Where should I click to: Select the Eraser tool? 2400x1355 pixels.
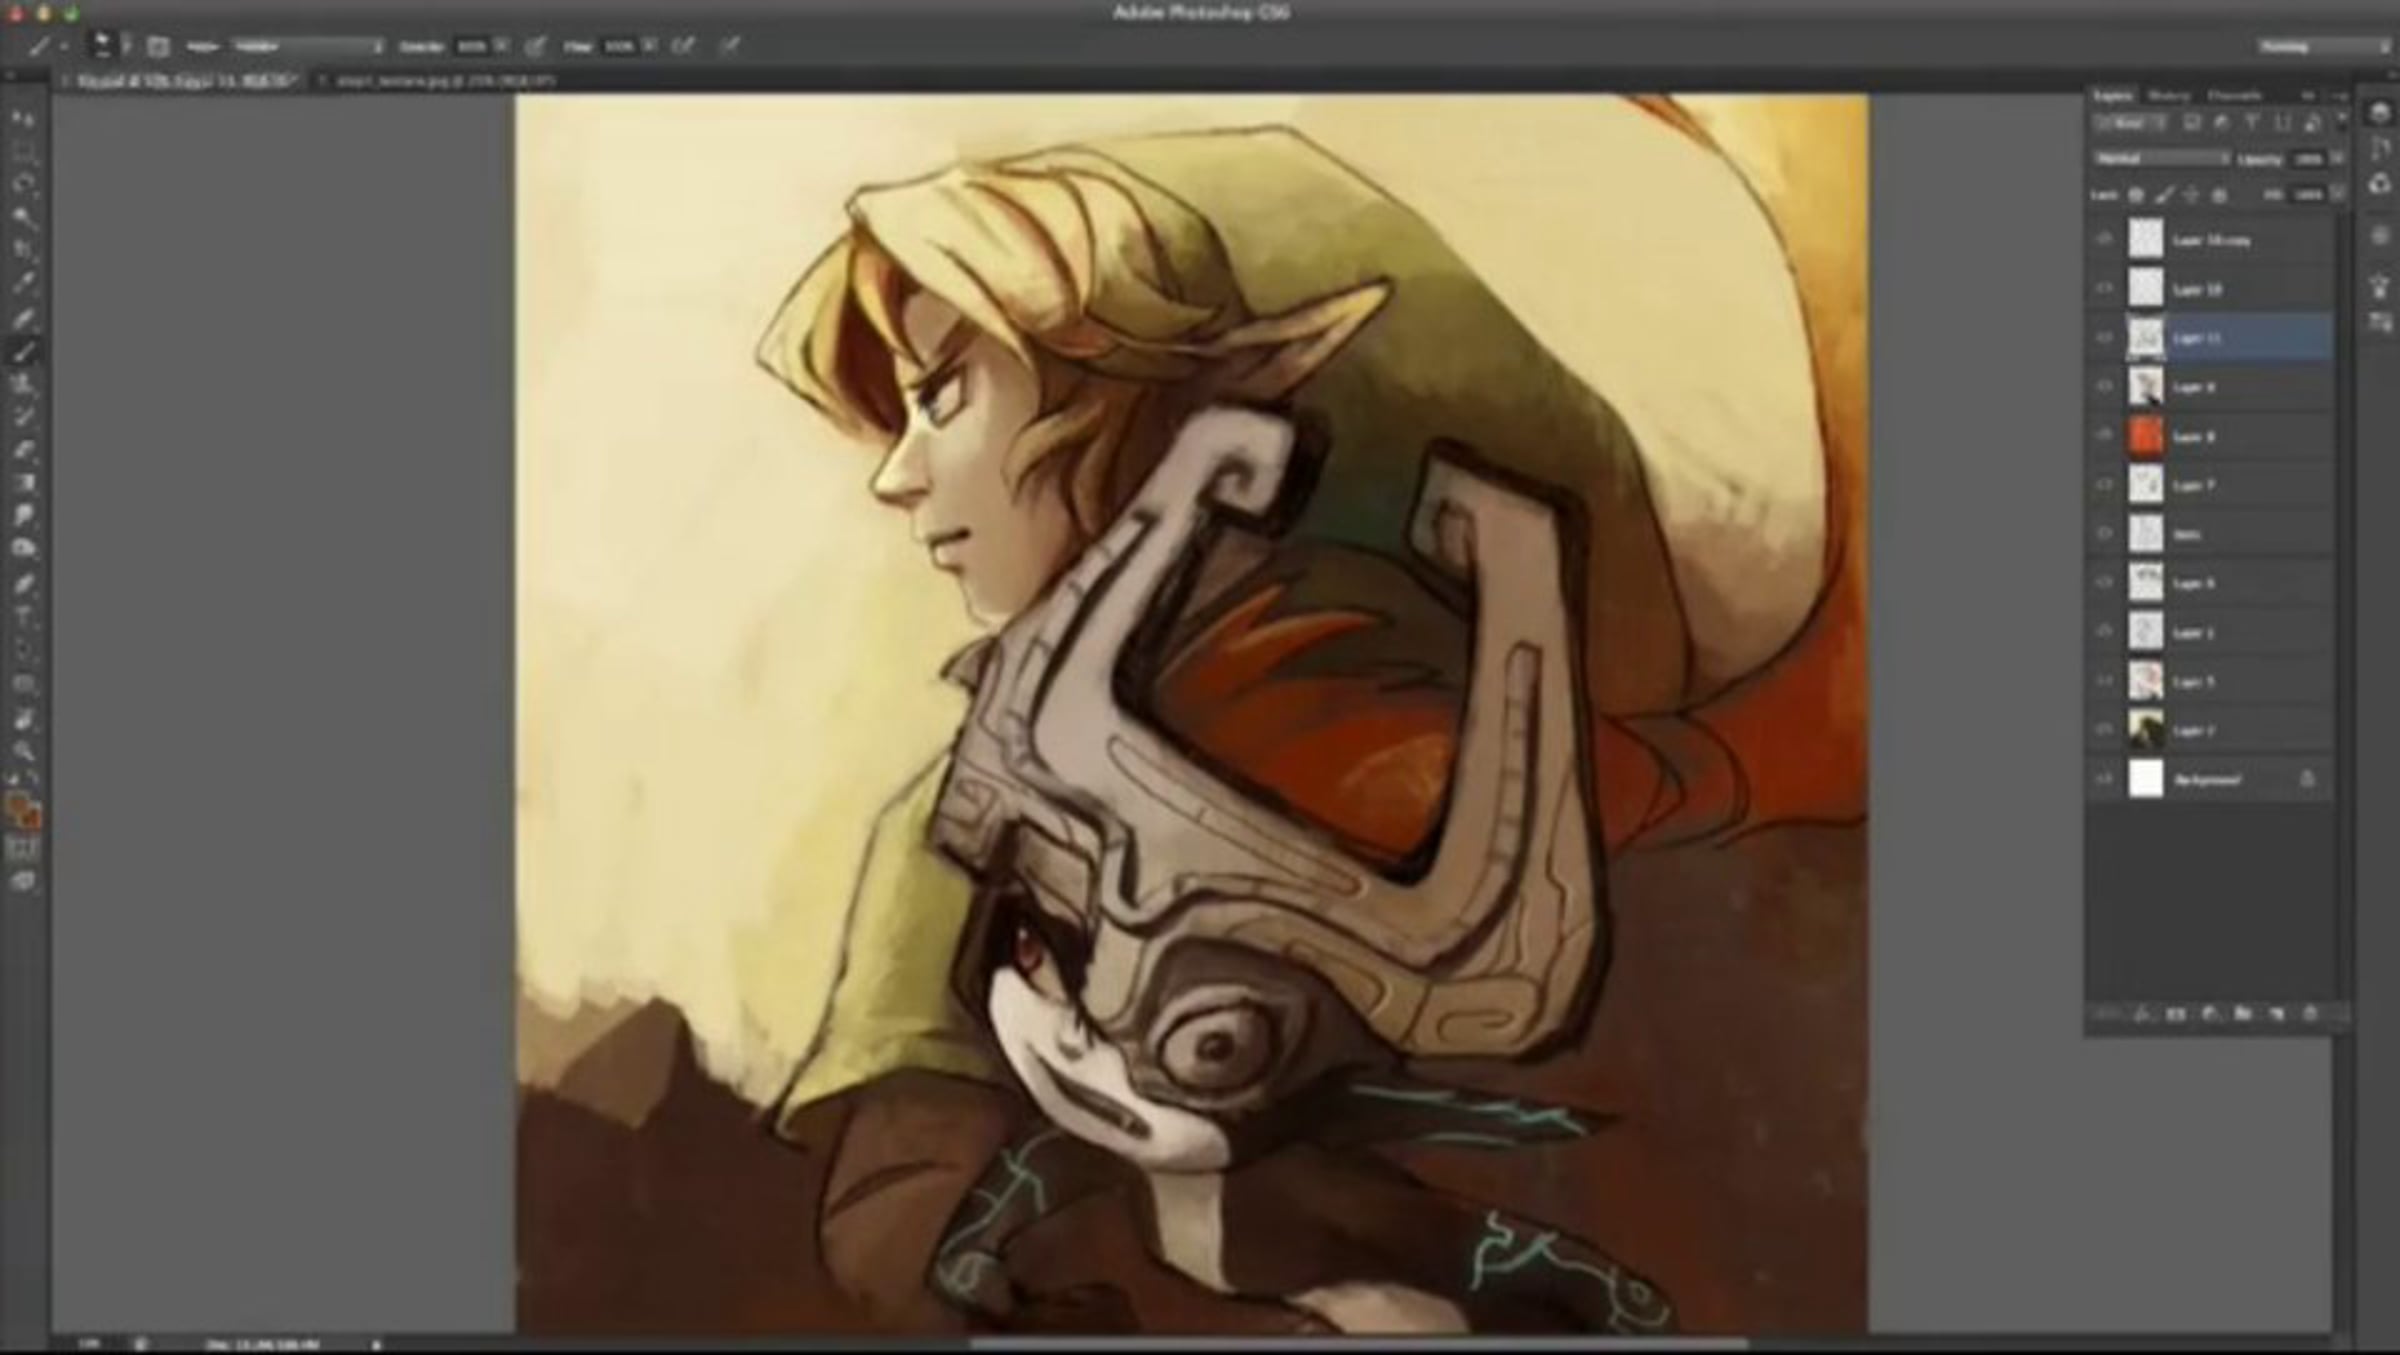(x=24, y=450)
